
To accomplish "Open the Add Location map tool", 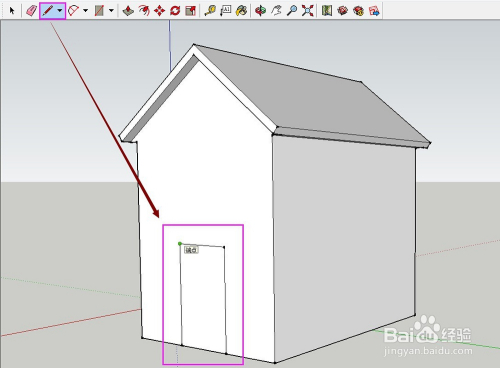I will click(x=327, y=11).
